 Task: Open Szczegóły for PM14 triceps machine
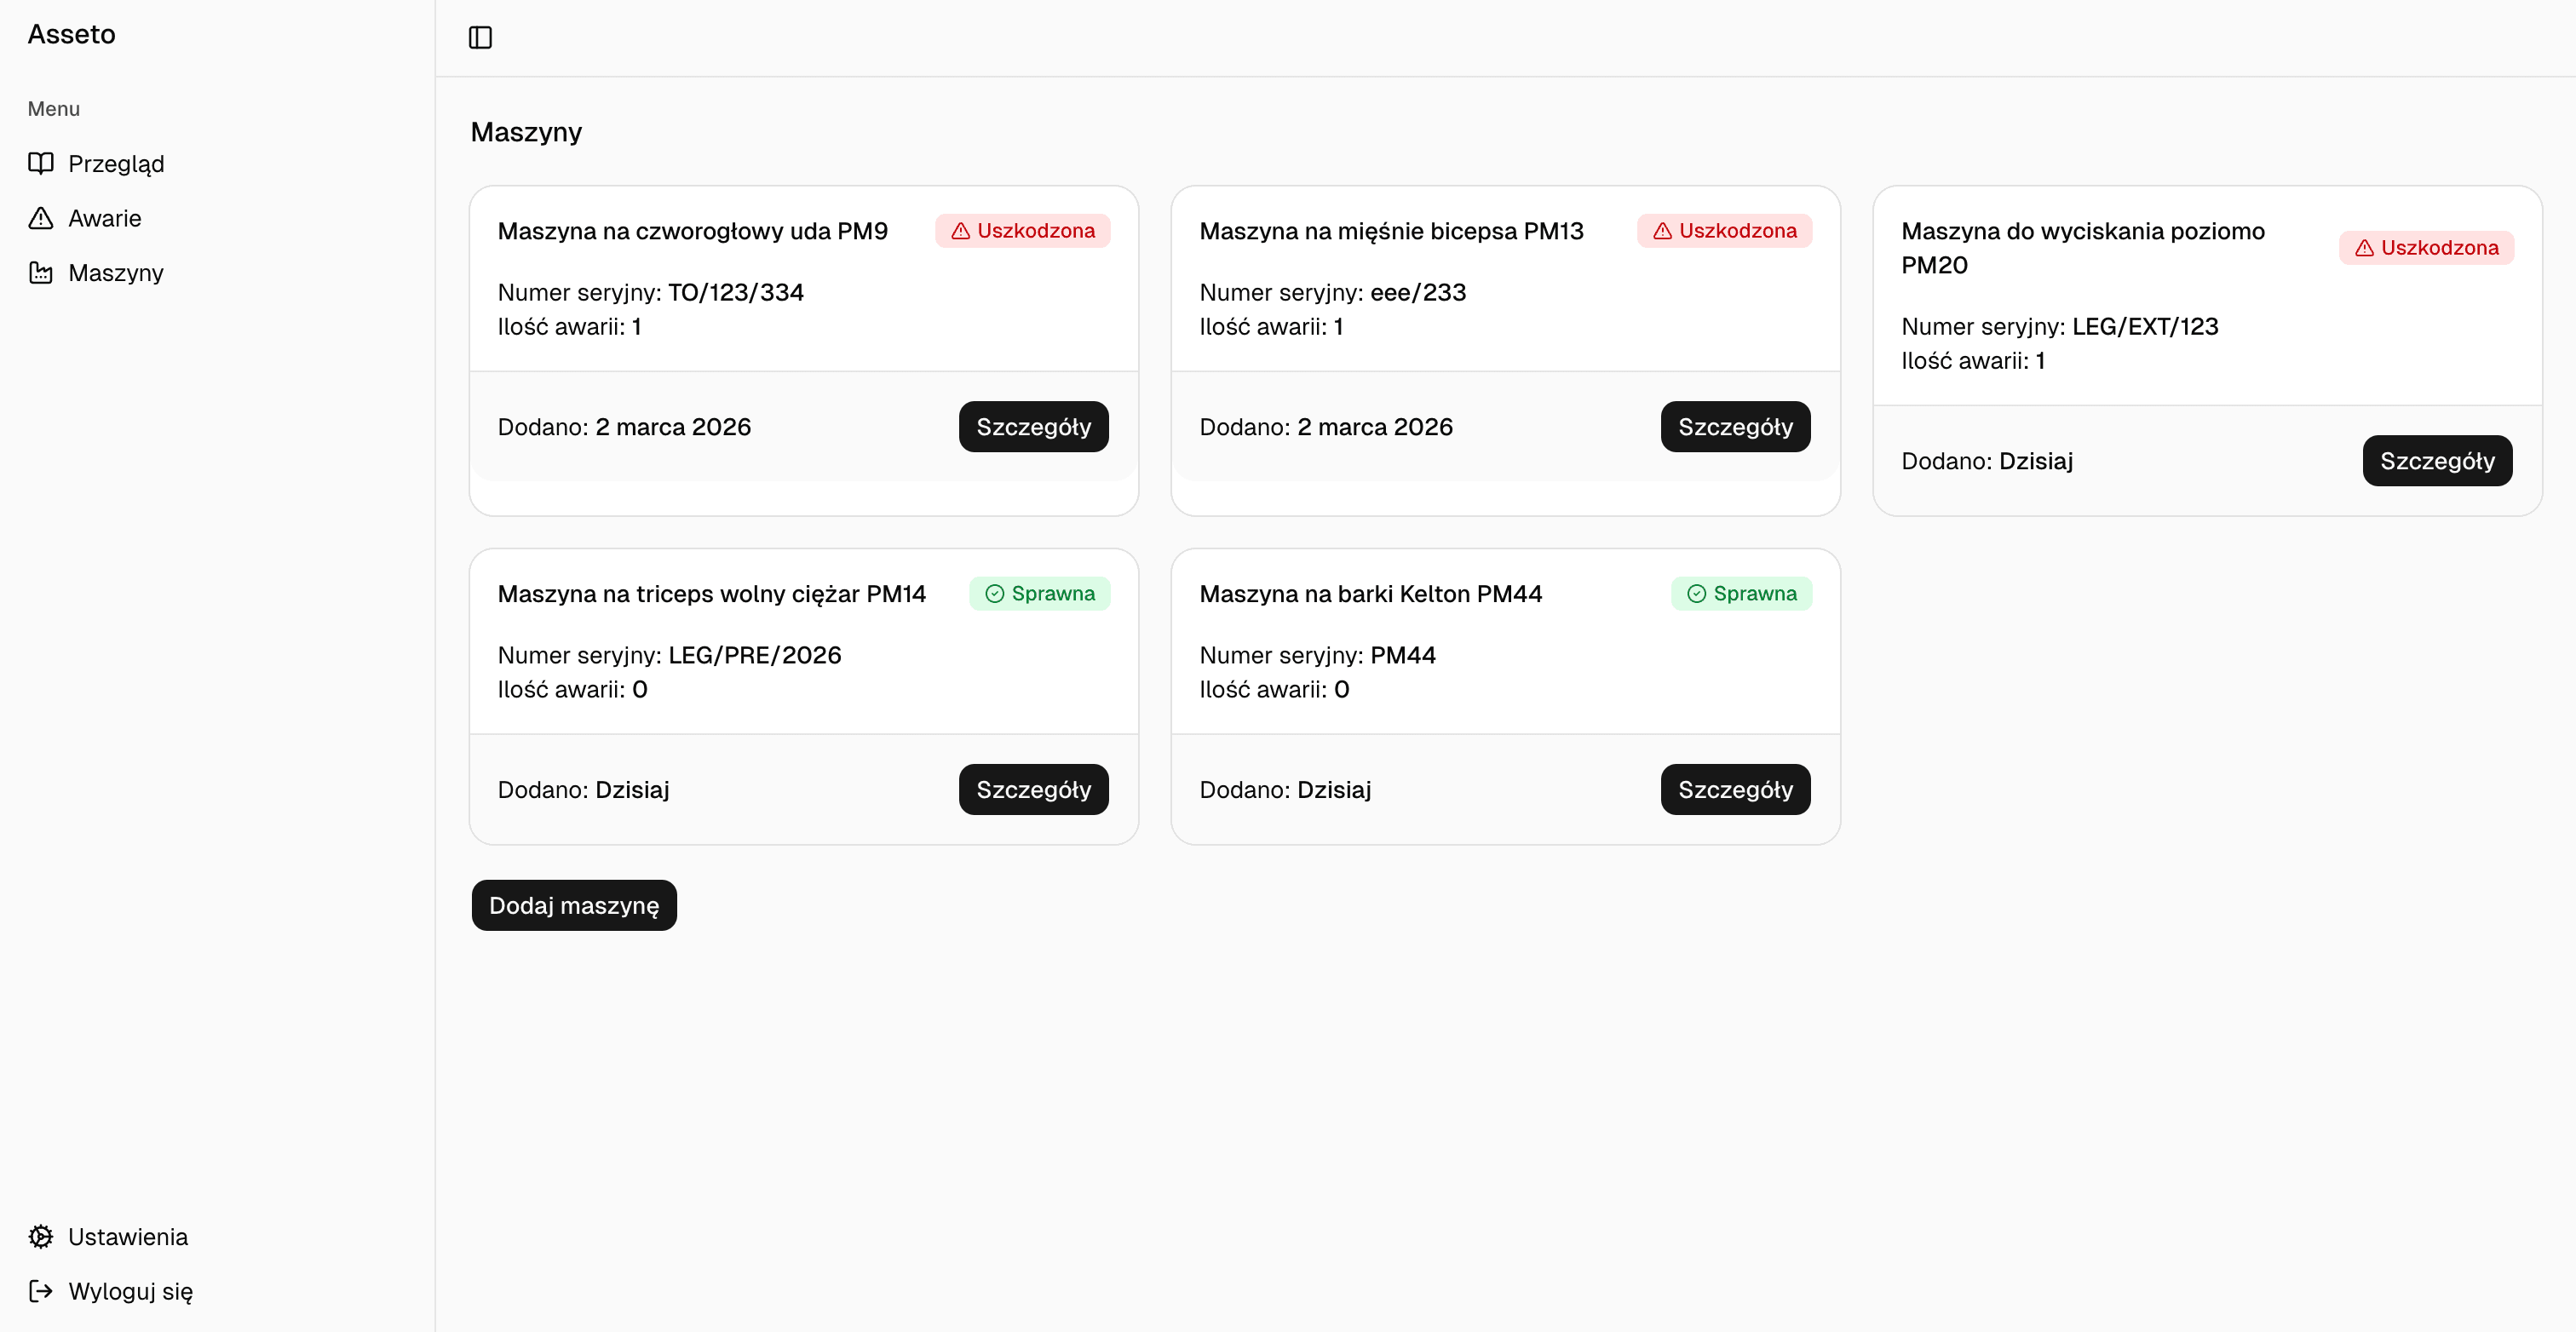click(1033, 789)
